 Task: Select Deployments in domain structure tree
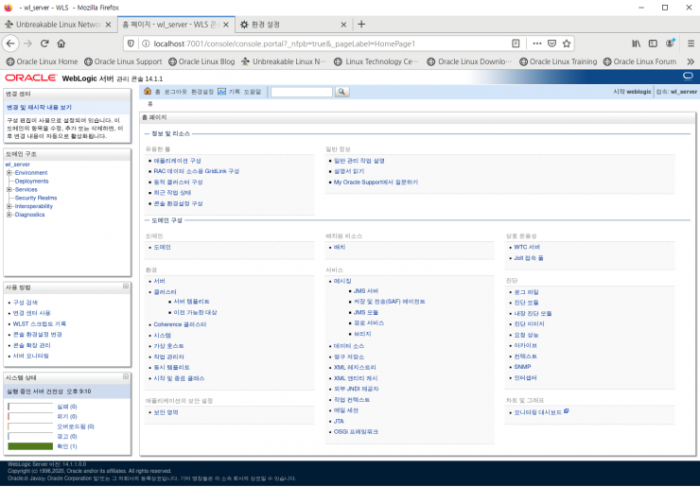click(x=31, y=181)
